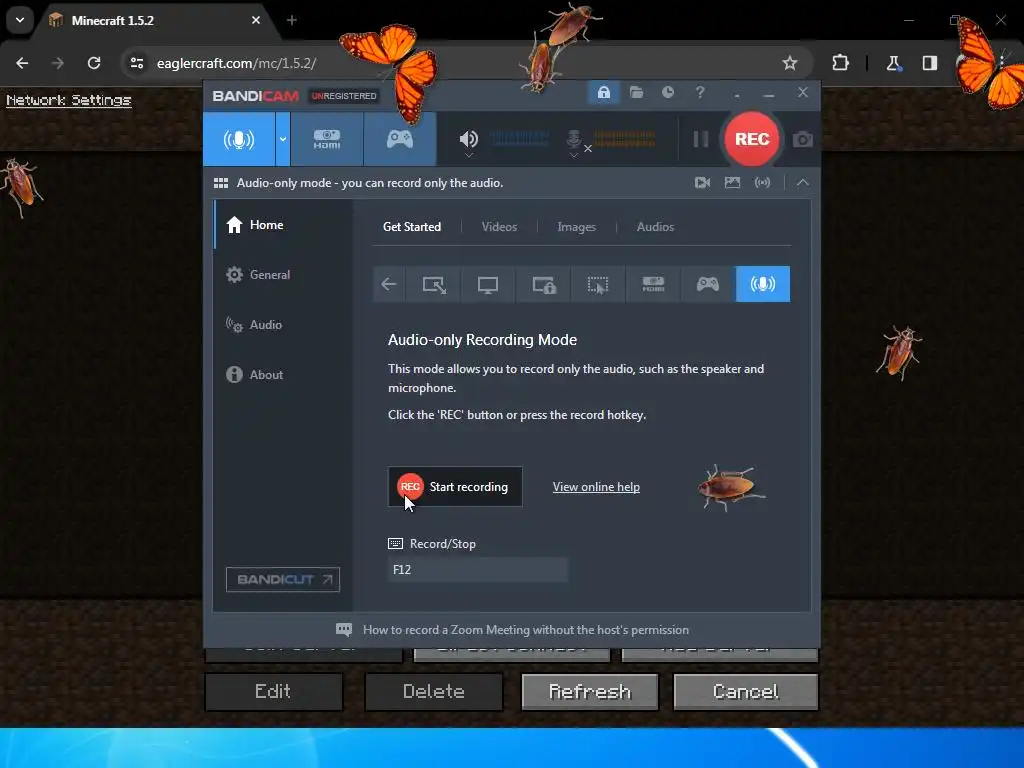Switch to the Audios tab
The width and height of the screenshot is (1024, 768).
click(x=655, y=227)
